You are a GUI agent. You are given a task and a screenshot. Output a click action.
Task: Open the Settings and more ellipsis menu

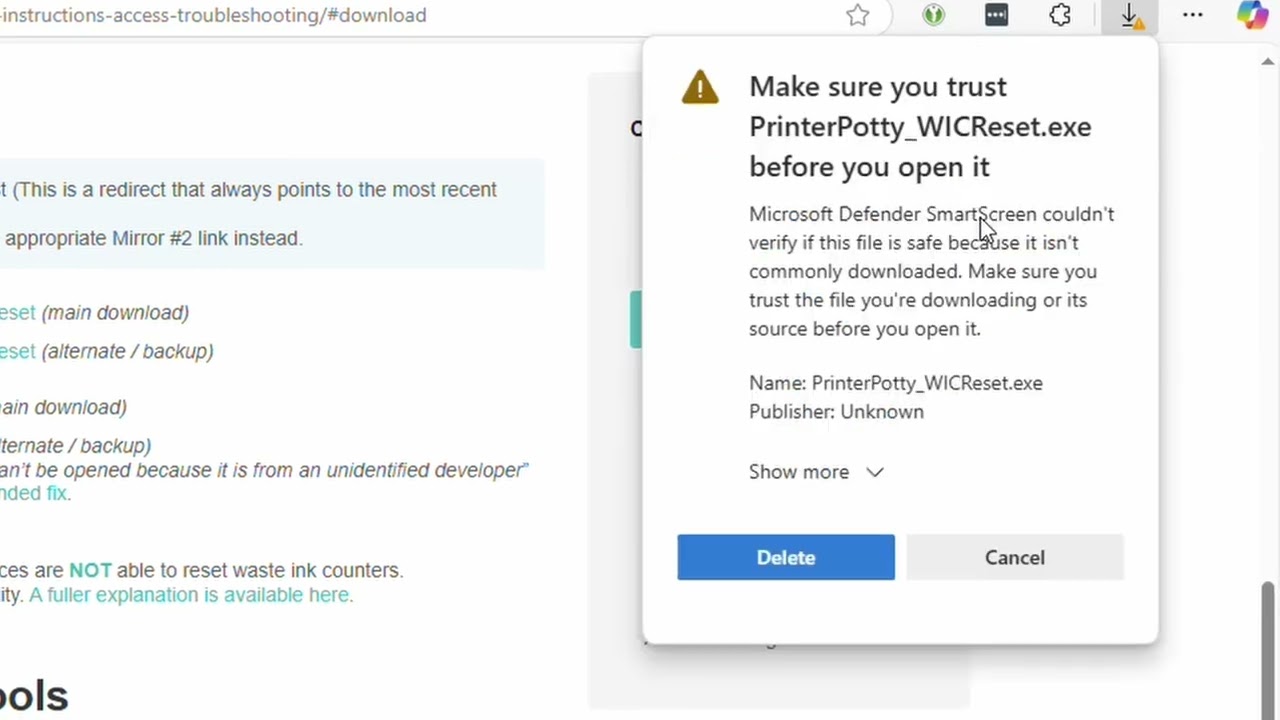pos(1193,15)
